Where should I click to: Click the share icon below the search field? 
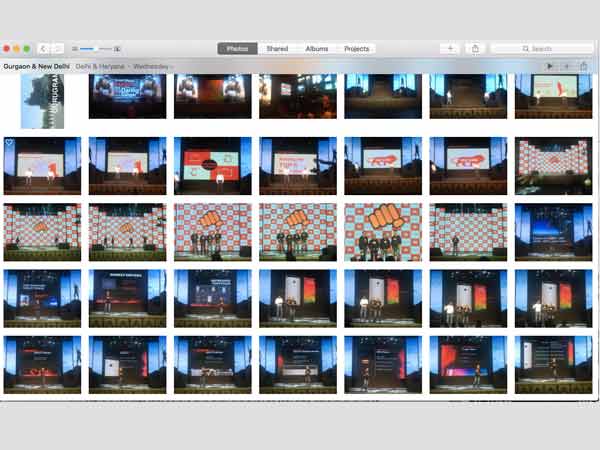click(x=583, y=66)
